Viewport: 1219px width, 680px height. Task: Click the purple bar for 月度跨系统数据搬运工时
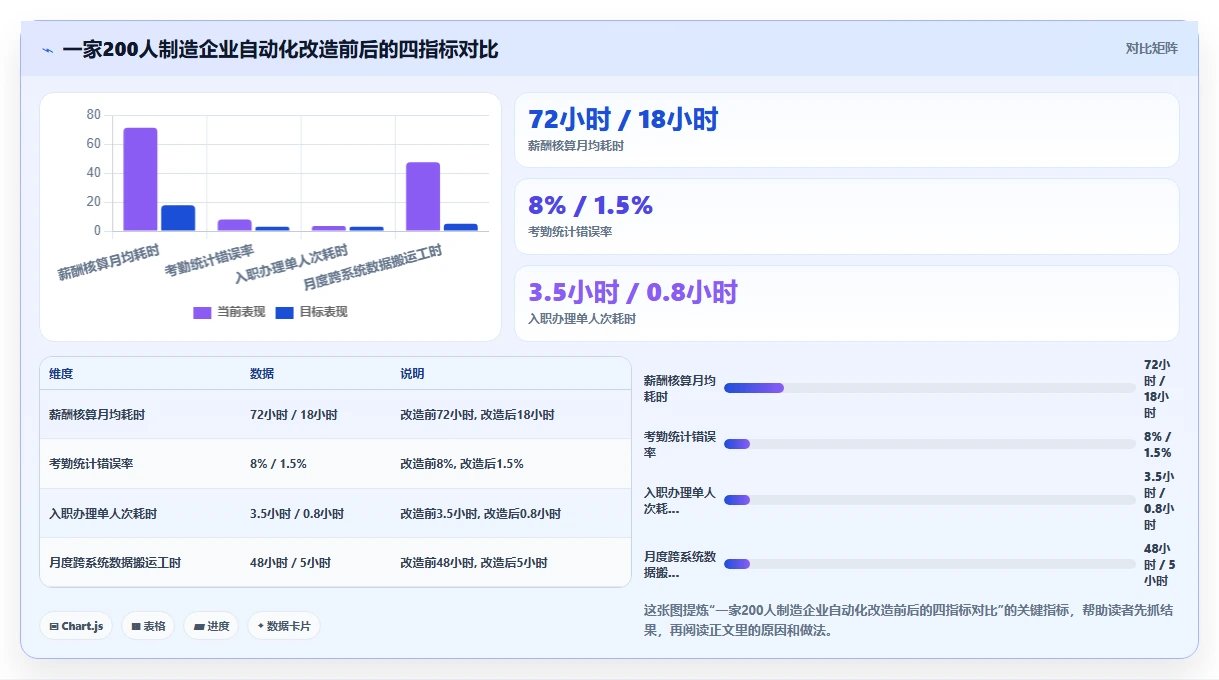[x=423, y=196]
